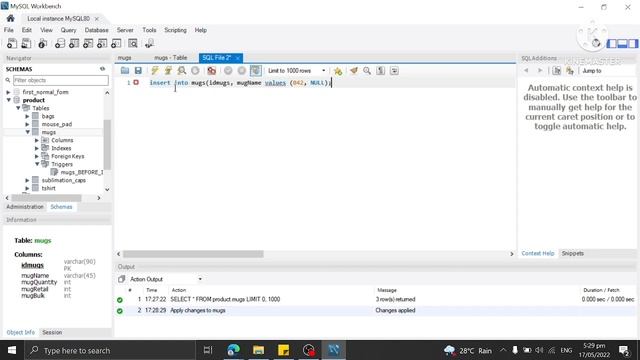Click the create new view icon

tap(88, 43)
